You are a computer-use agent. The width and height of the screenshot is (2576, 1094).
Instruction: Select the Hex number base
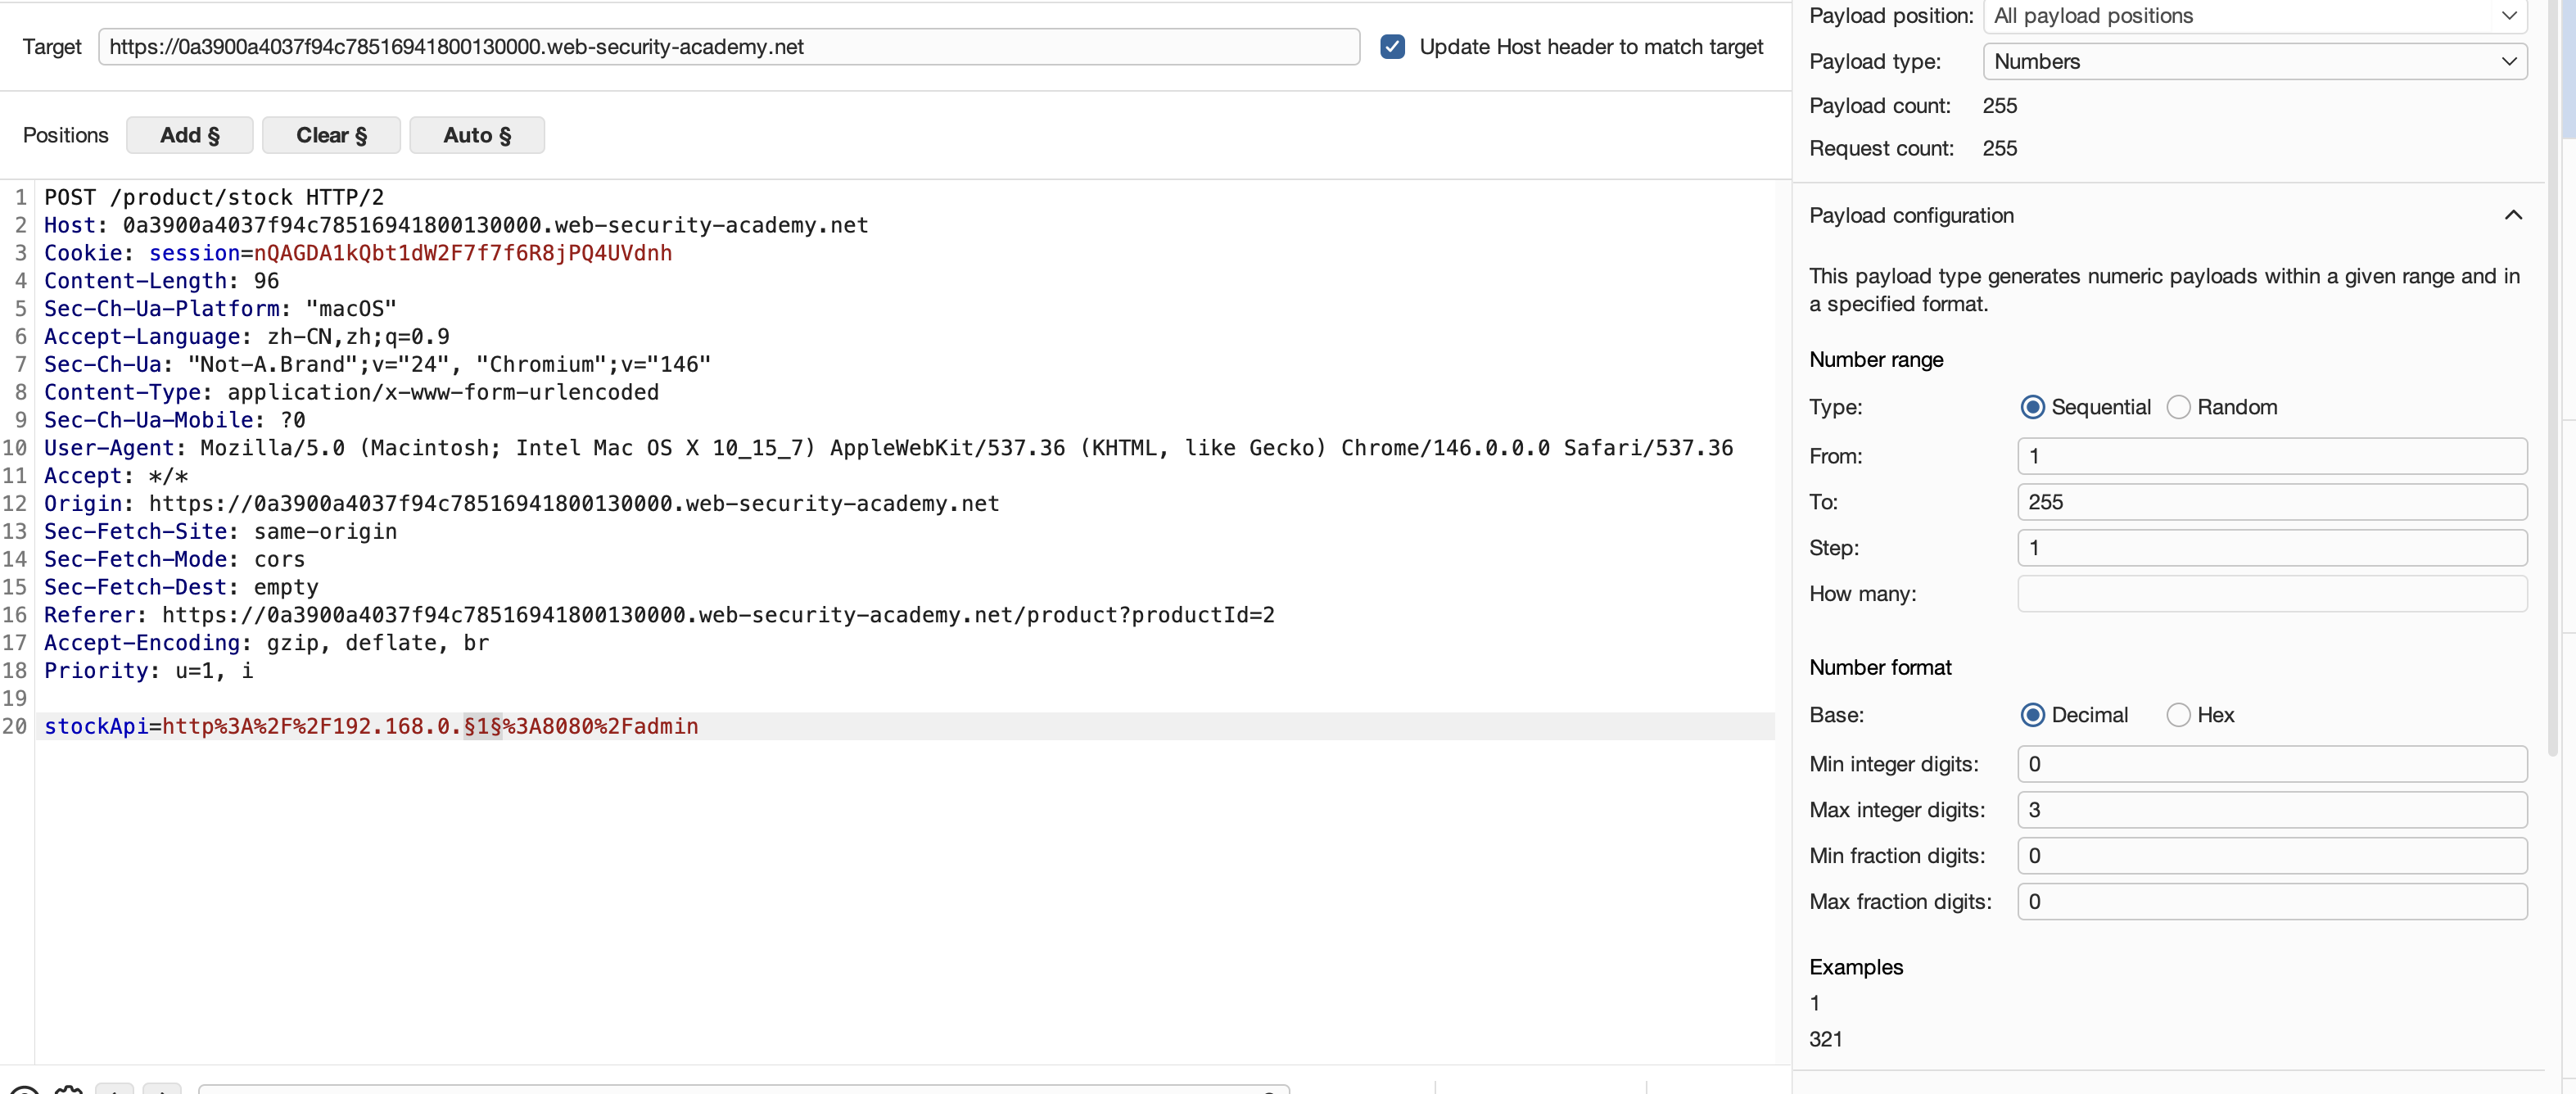[2178, 715]
